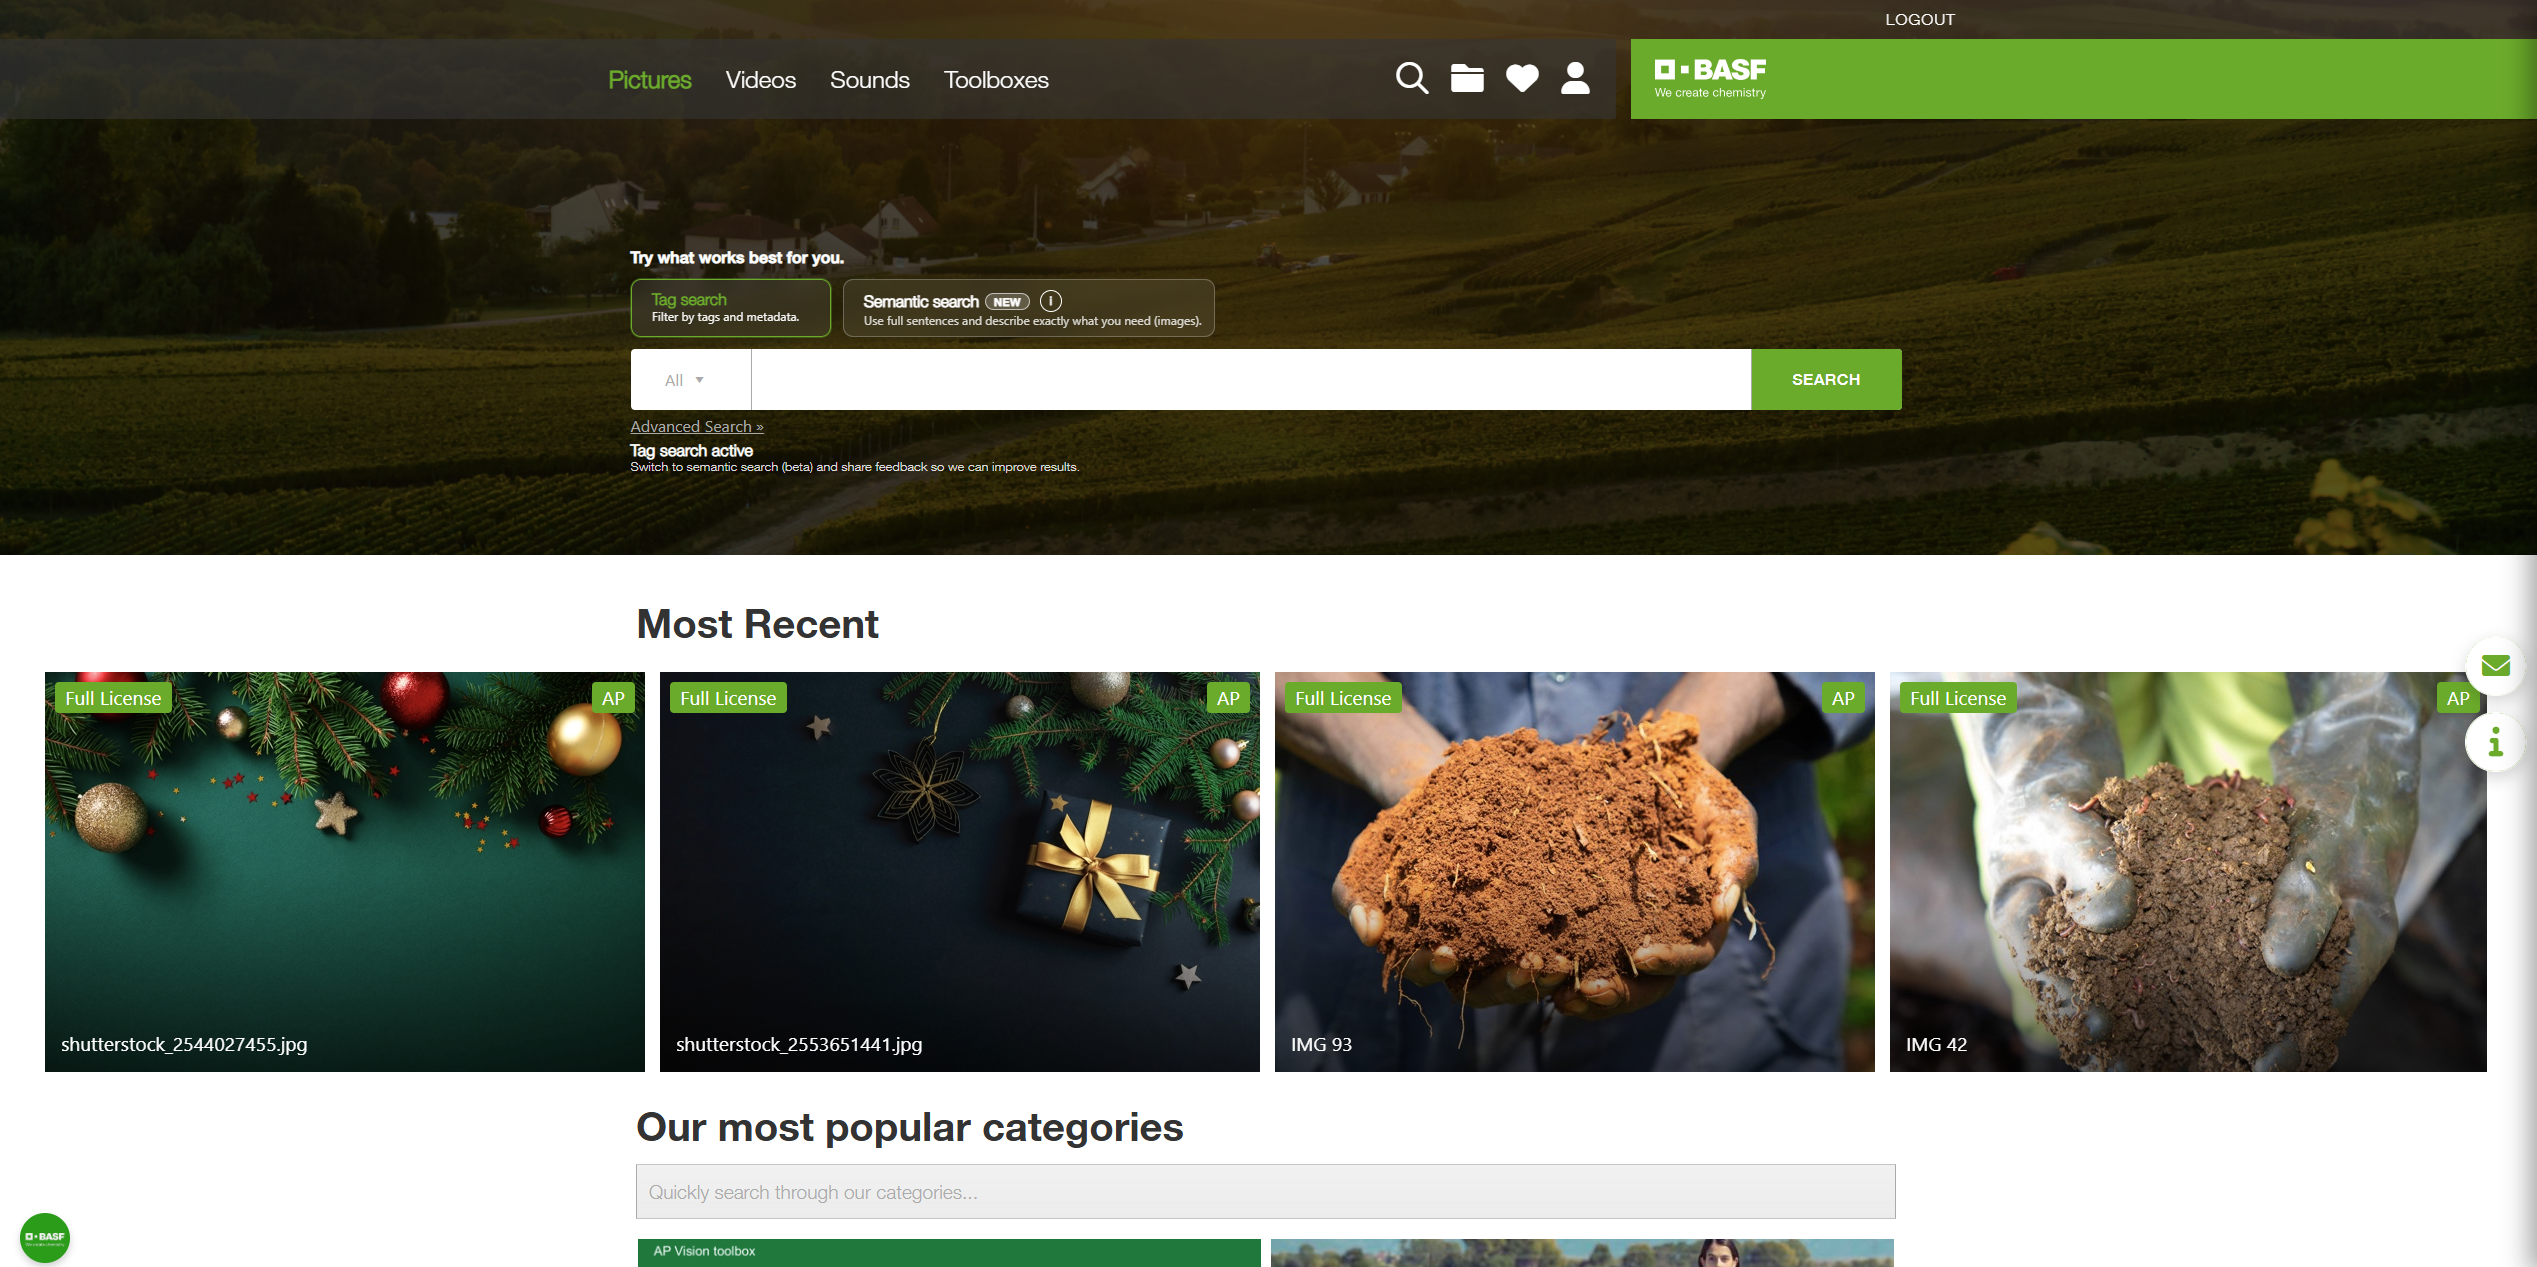The width and height of the screenshot is (2537, 1267).
Task: Open favorites via heart icon
Action: [1522, 78]
